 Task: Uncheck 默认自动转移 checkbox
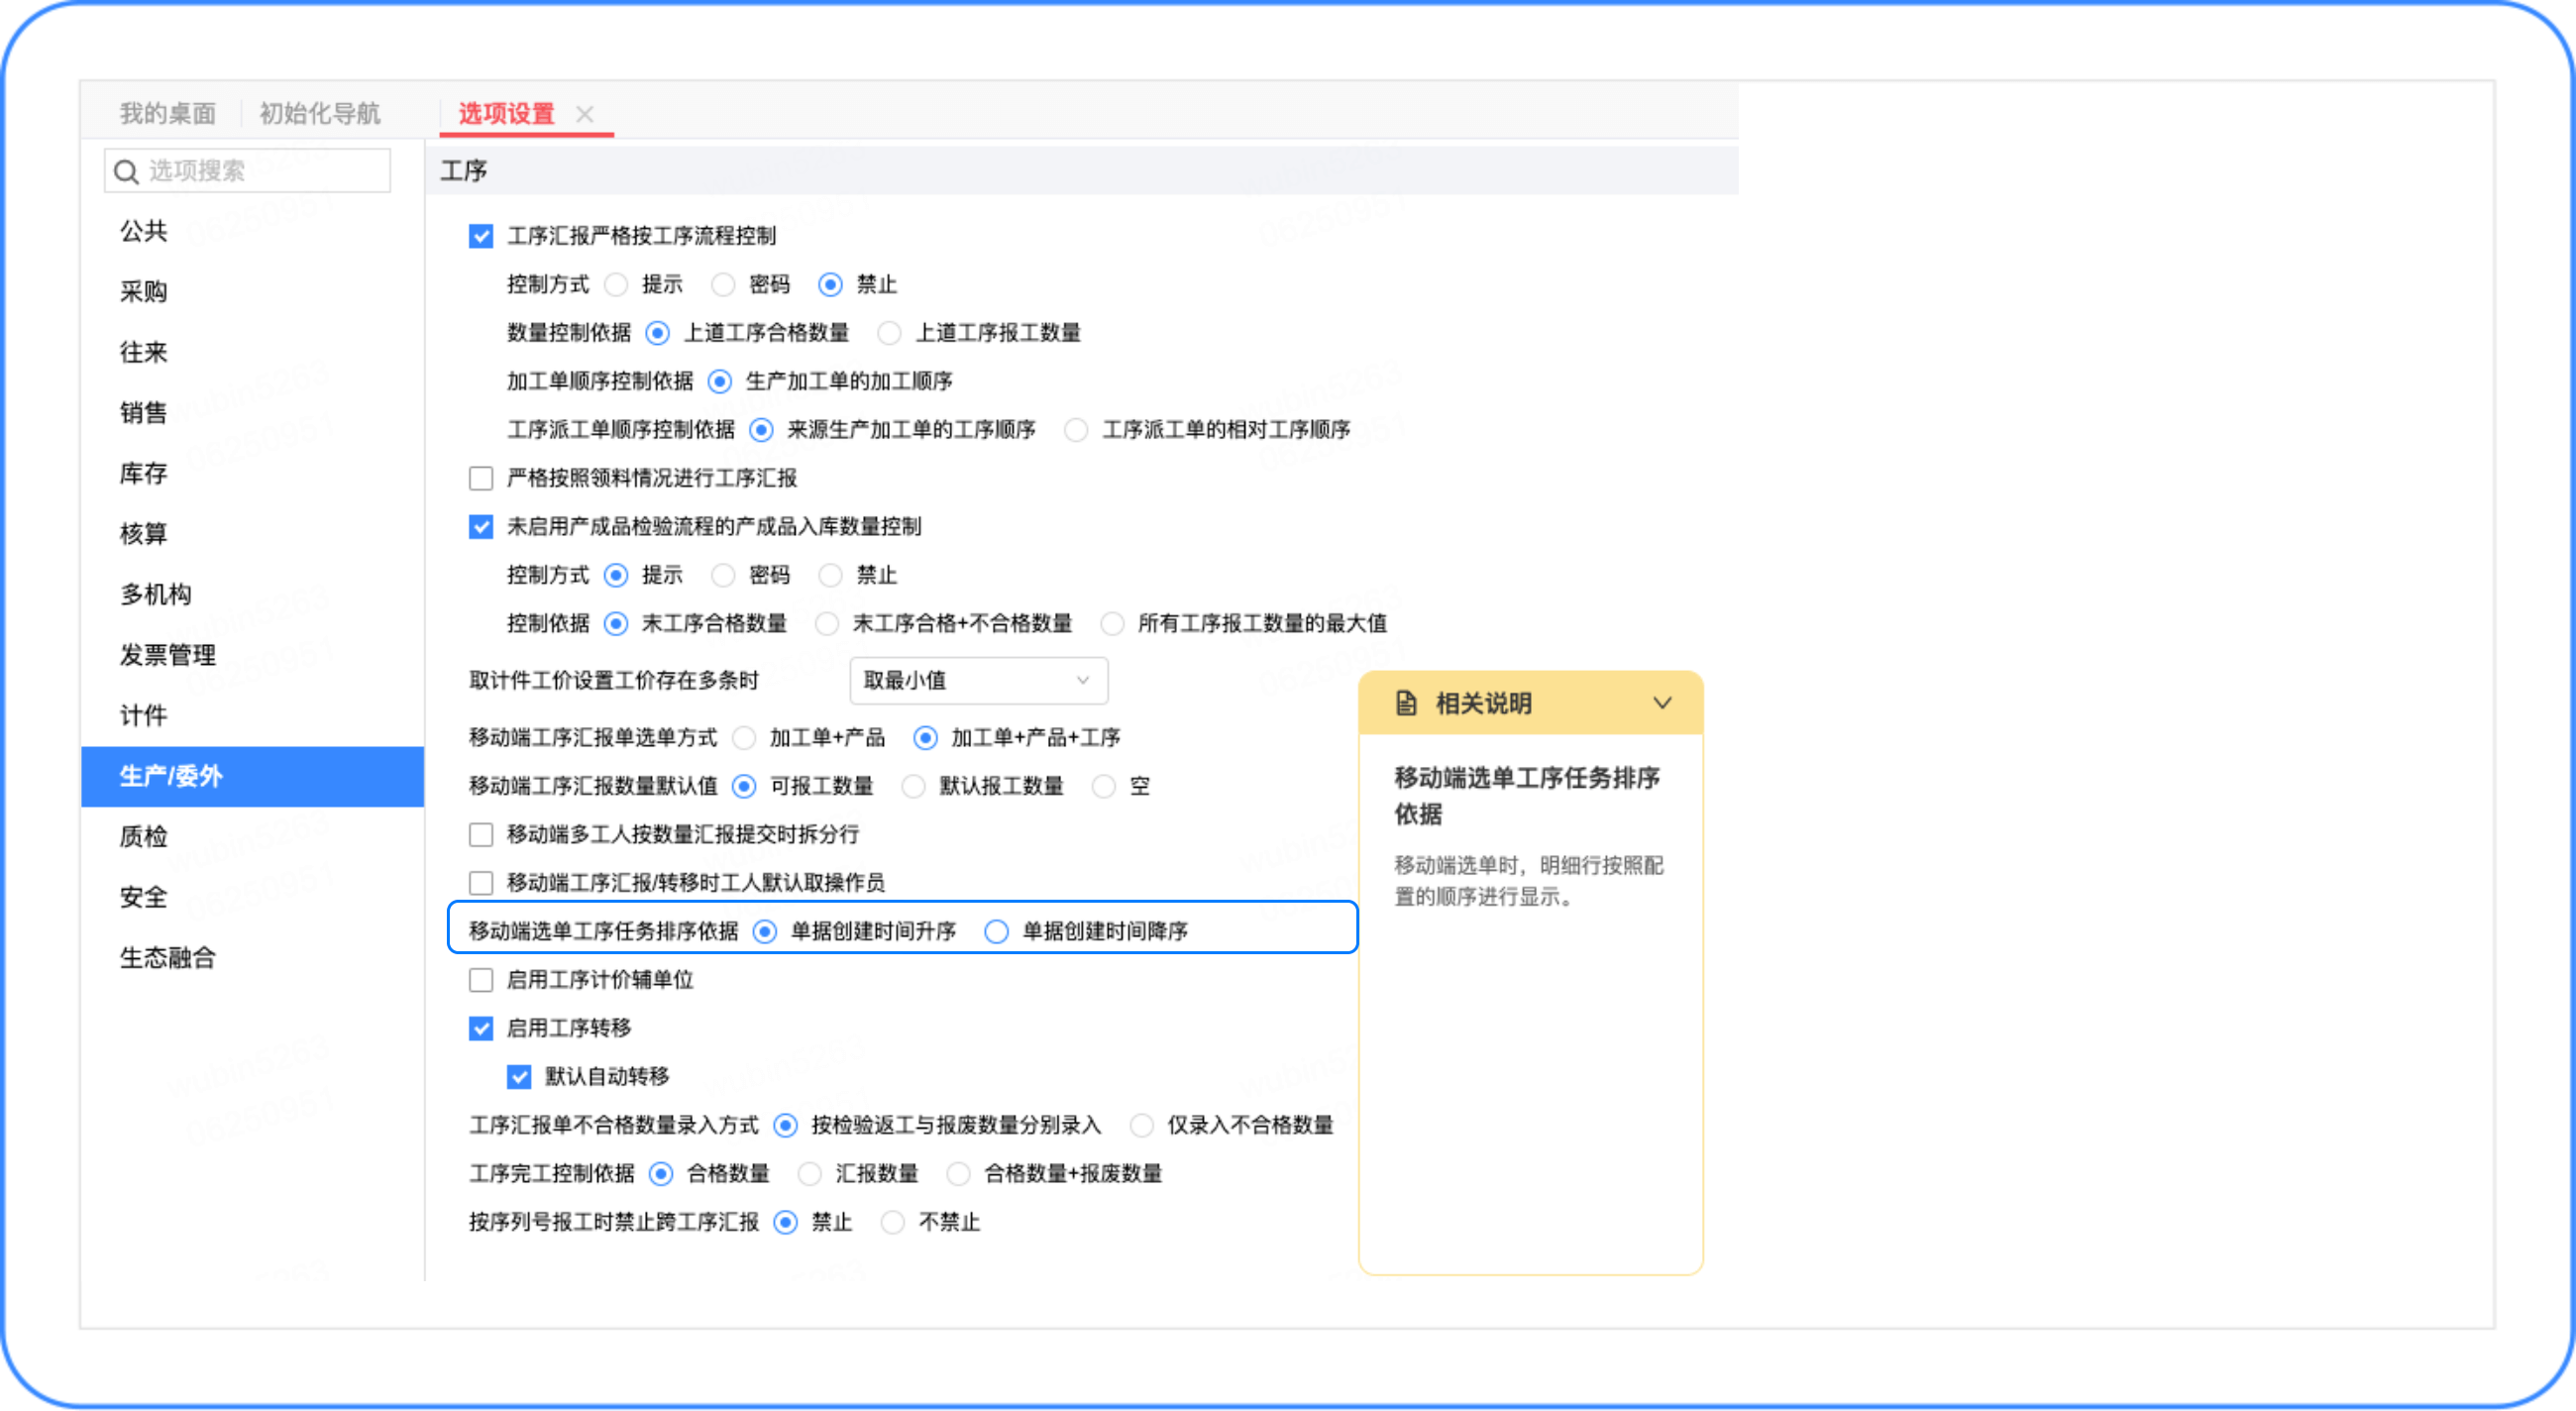tap(519, 1077)
